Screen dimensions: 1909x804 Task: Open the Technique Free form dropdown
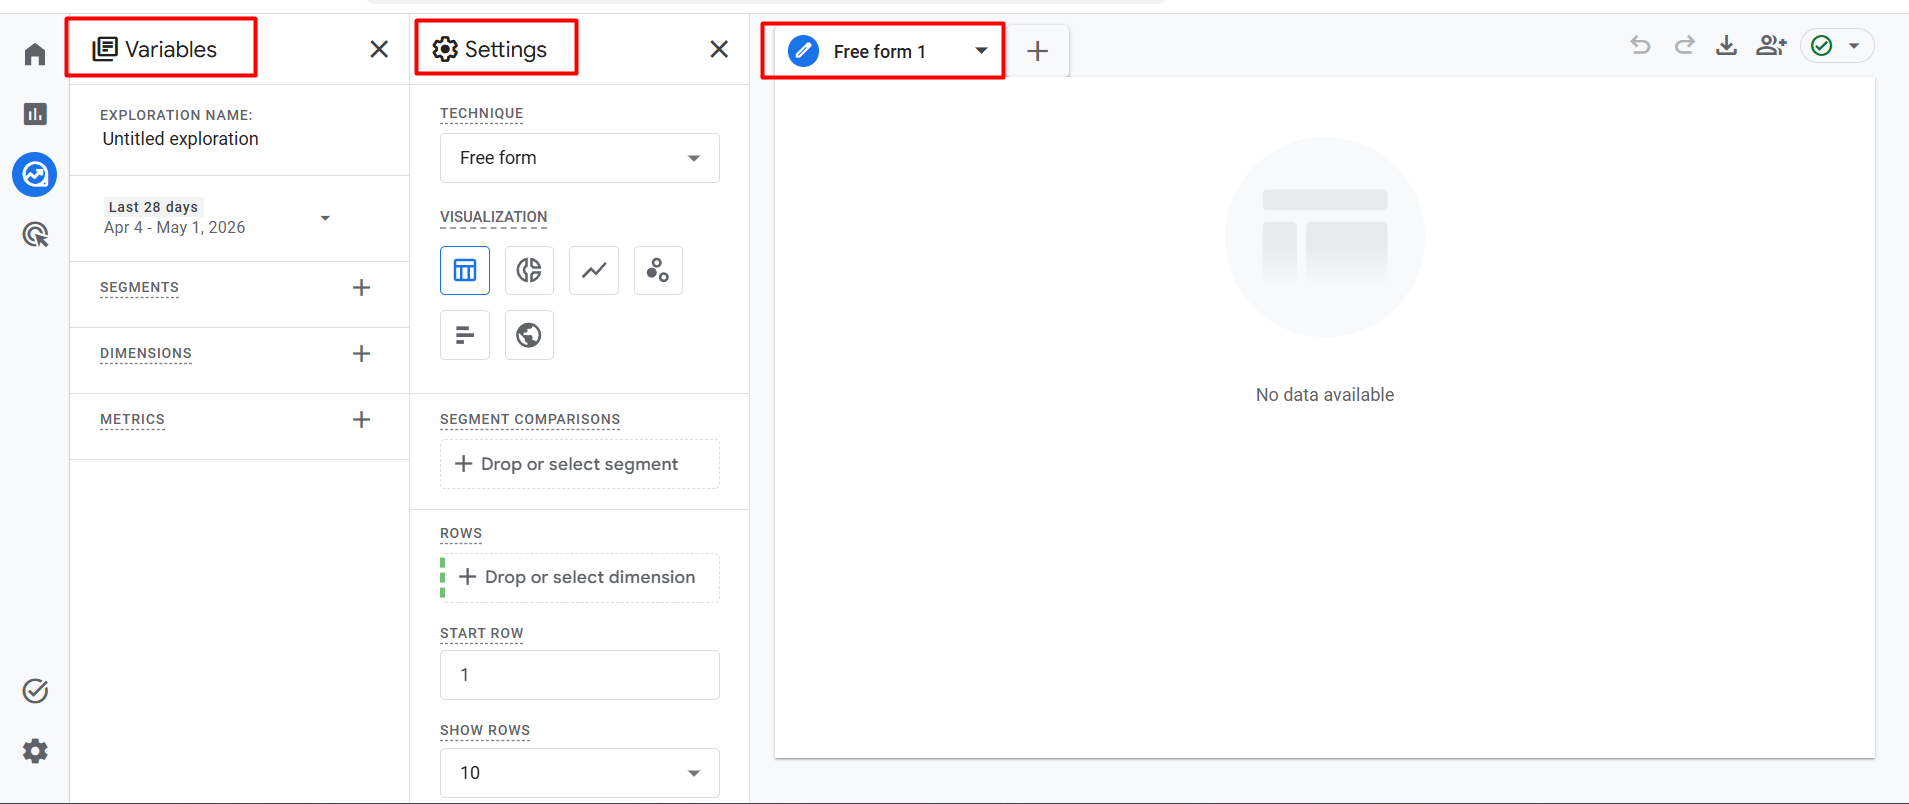(x=580, y=158)
